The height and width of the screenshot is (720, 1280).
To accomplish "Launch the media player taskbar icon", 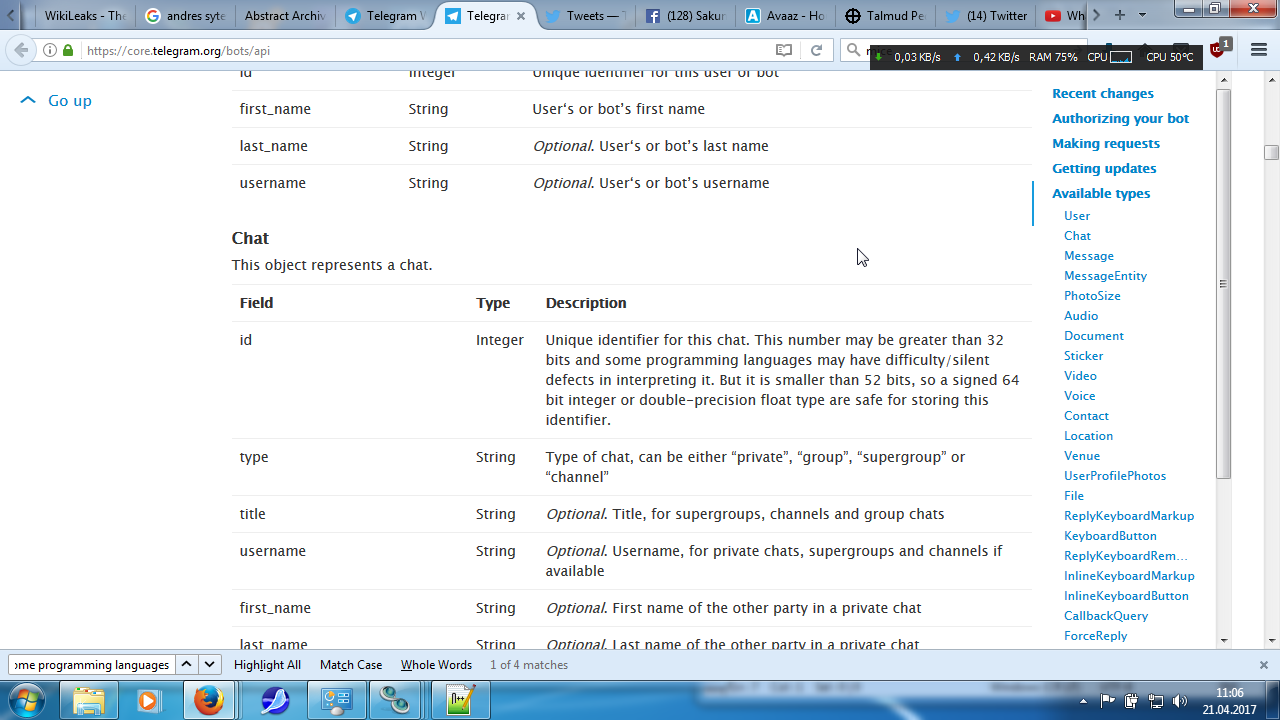I will point(148,700).
